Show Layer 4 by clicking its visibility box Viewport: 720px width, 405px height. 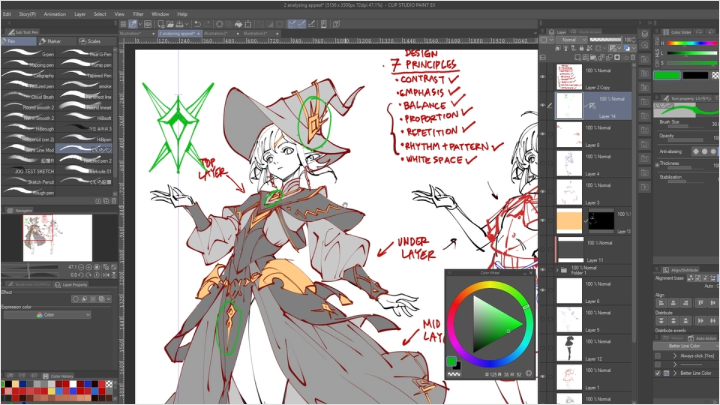(x=543, y=163)
